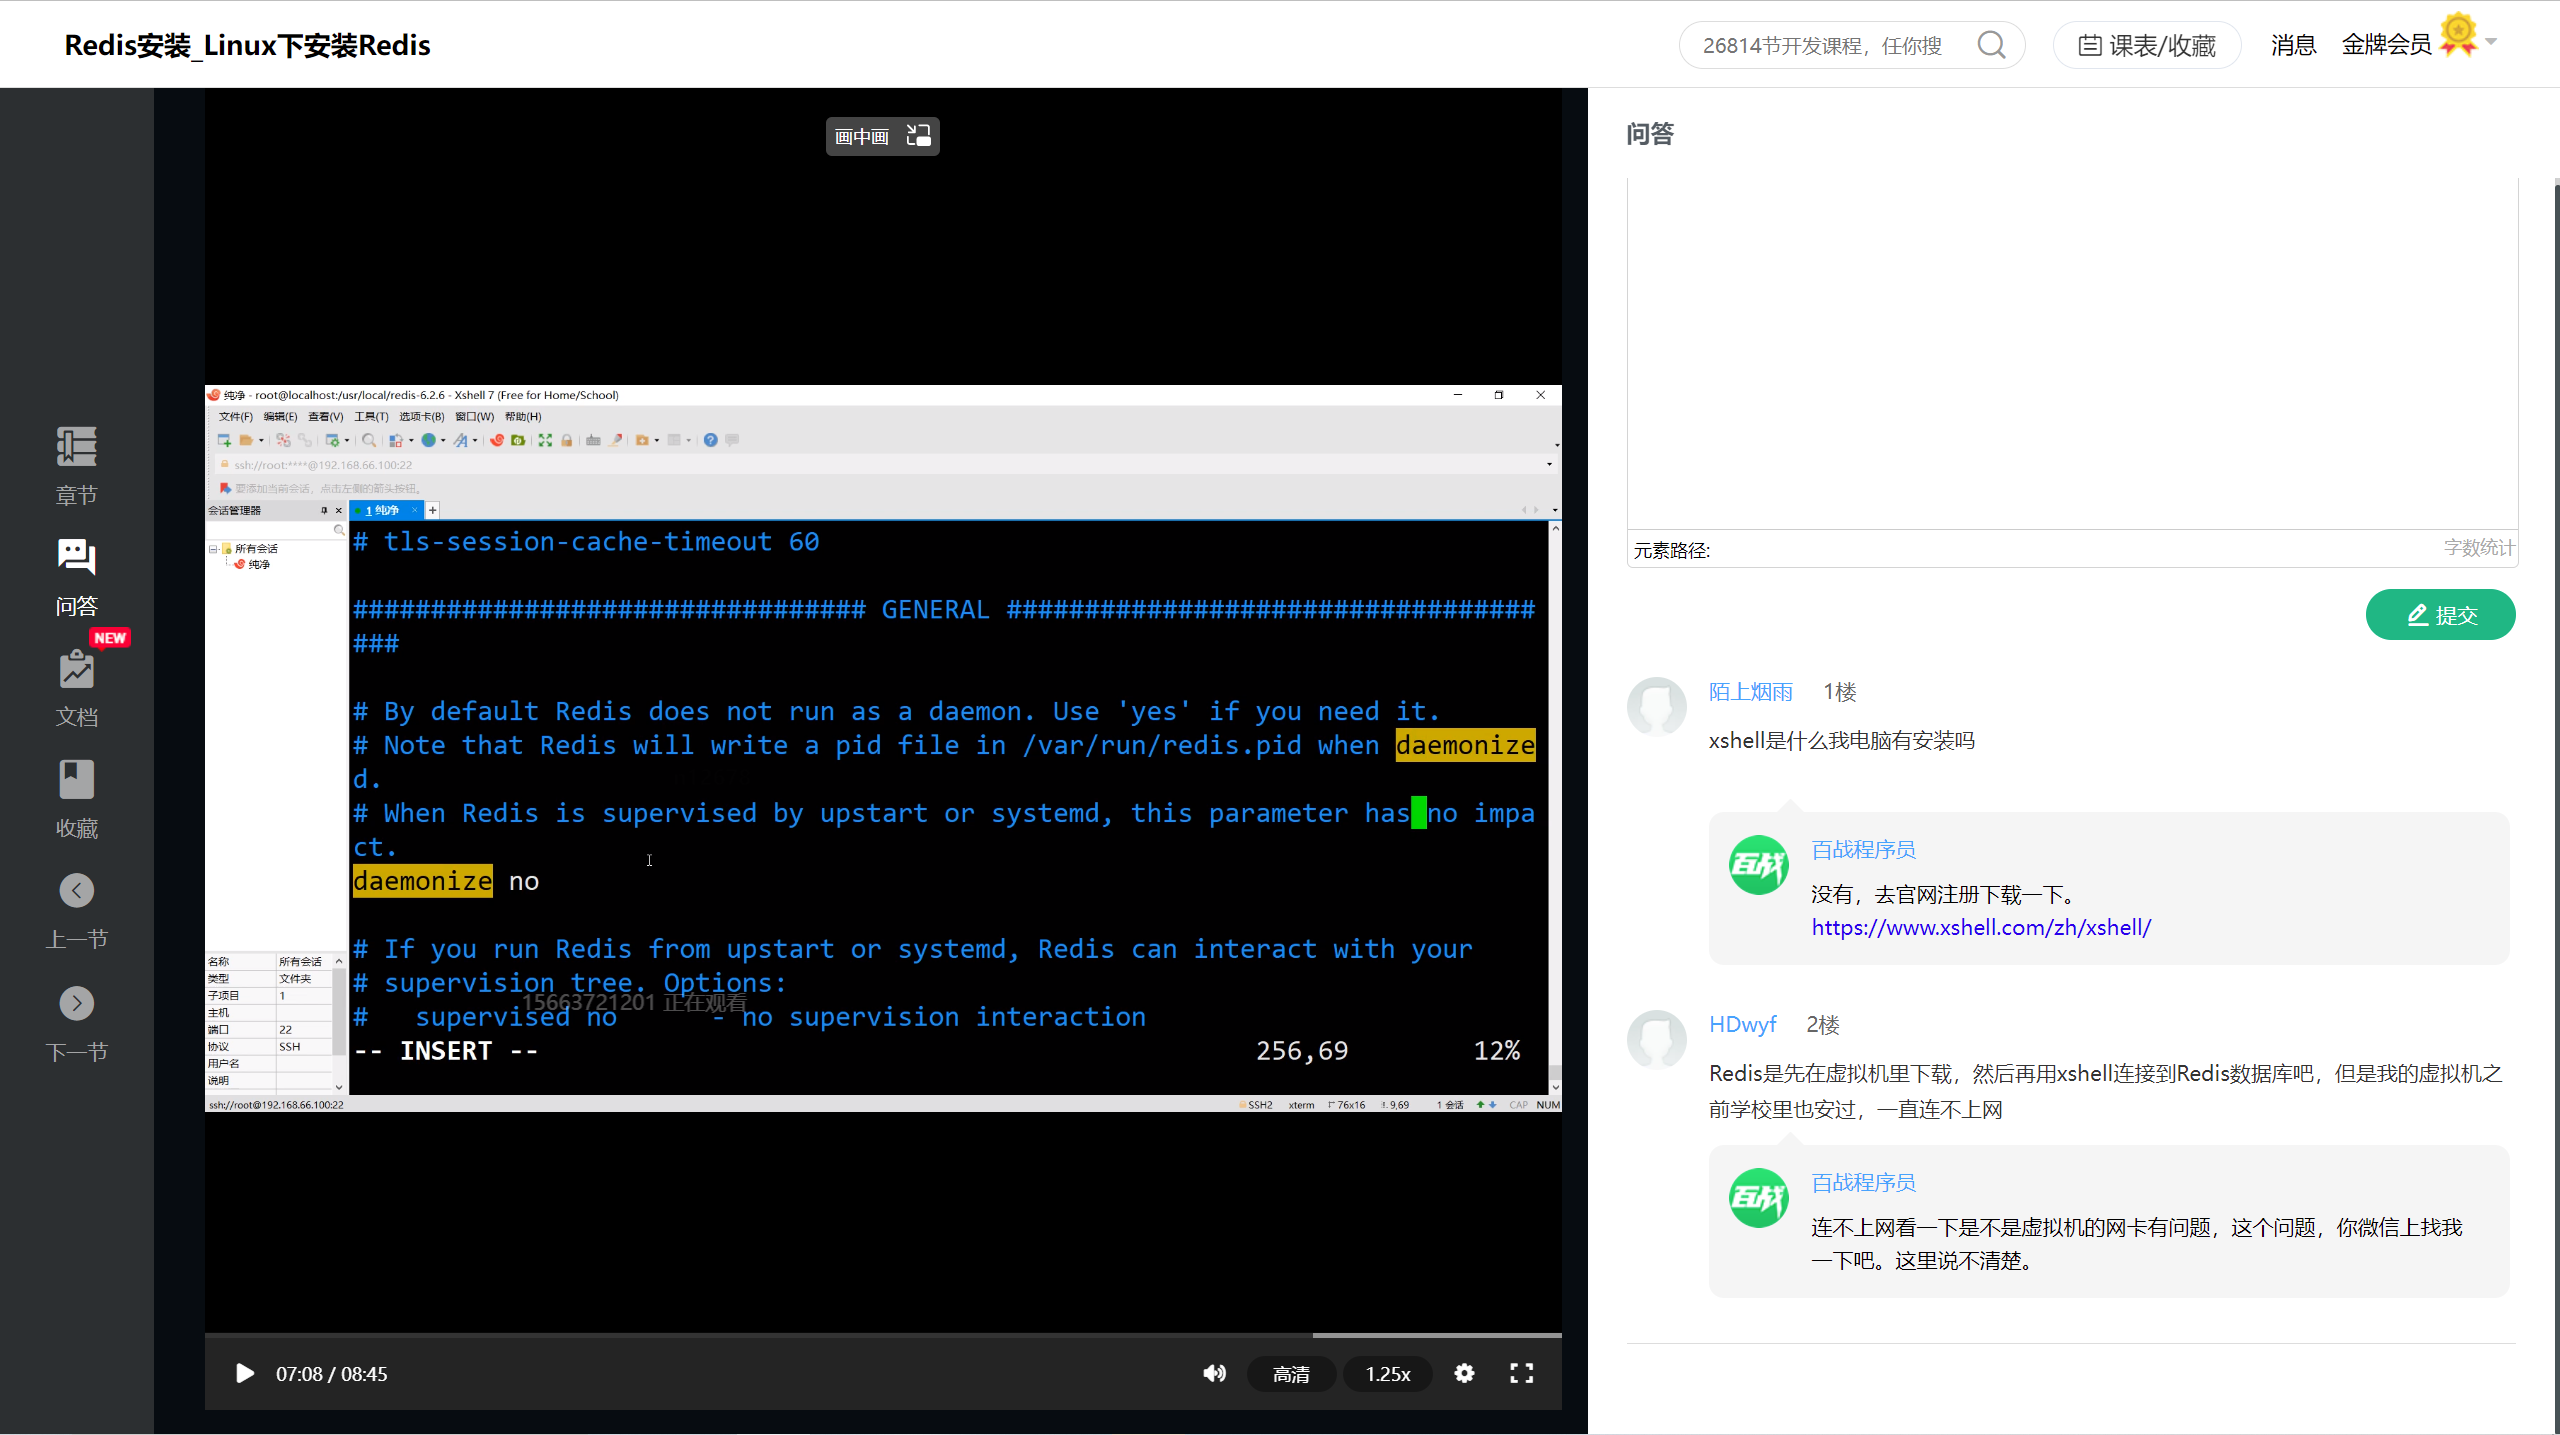The height and width of the screenshot is (1435, 2560).
Task: Click 百战程序员 name in first reply
Action: click(x=1863, y=849)
